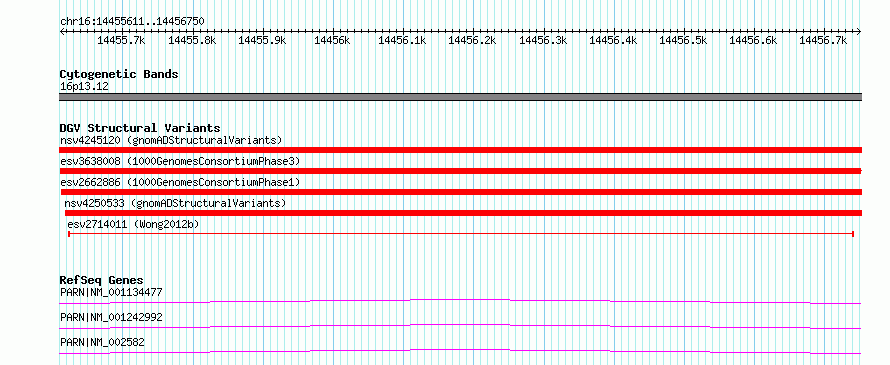Click the ruler's right arrow end
This screenshot has width=890, height=365.
tap(859, 31)
